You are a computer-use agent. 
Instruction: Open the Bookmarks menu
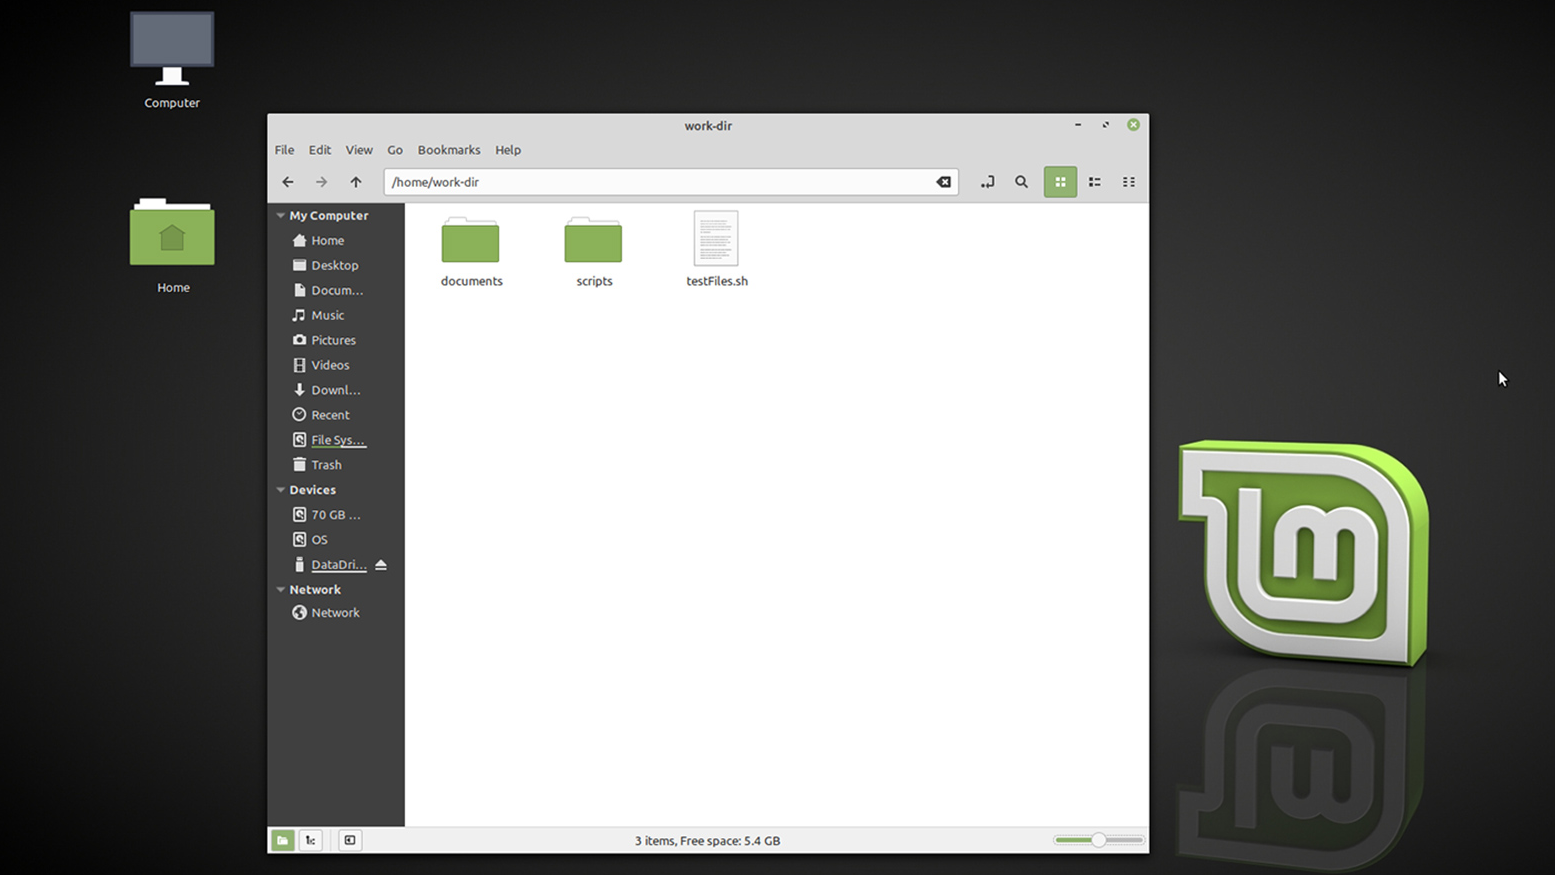click(449, 150)
